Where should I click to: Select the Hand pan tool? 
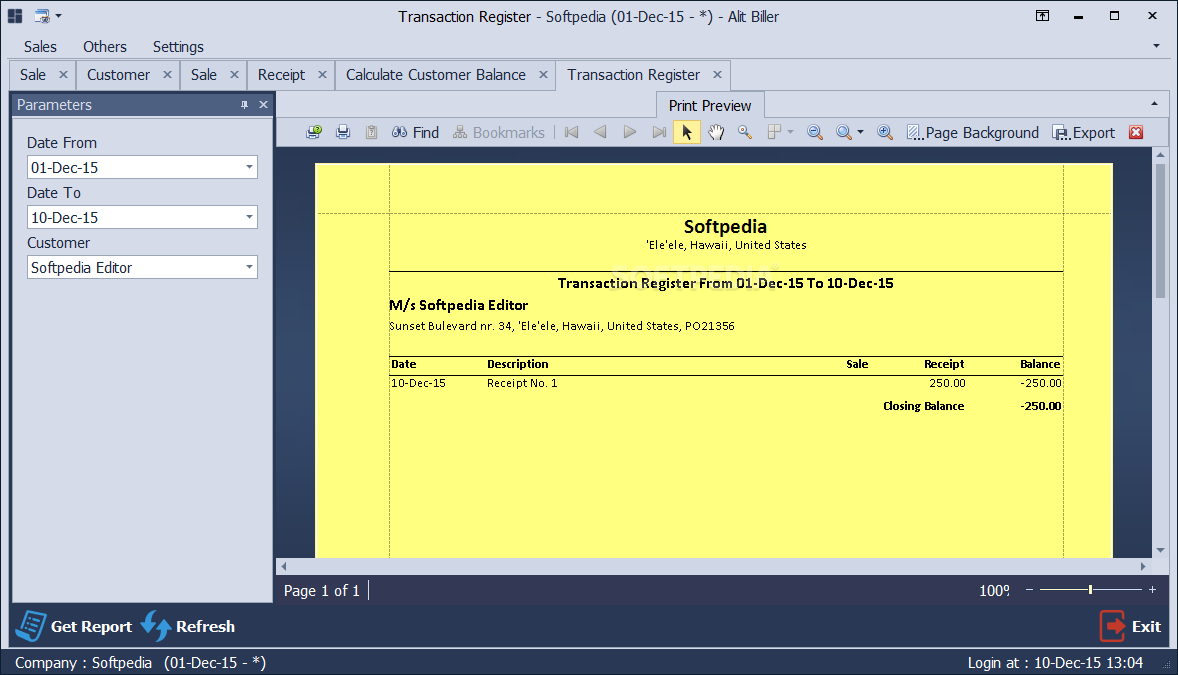pyautogui.click(x=716, y=132)
